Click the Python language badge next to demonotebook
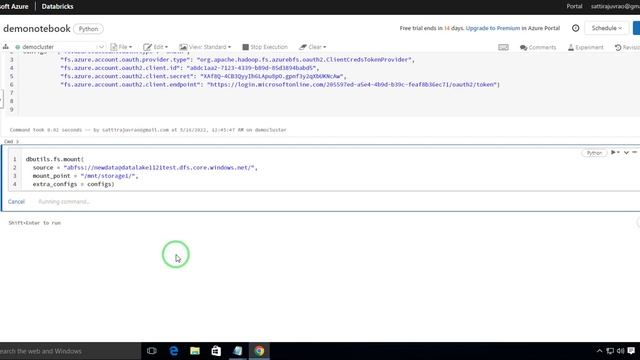640x360 pixels. [x=88, y=29]
